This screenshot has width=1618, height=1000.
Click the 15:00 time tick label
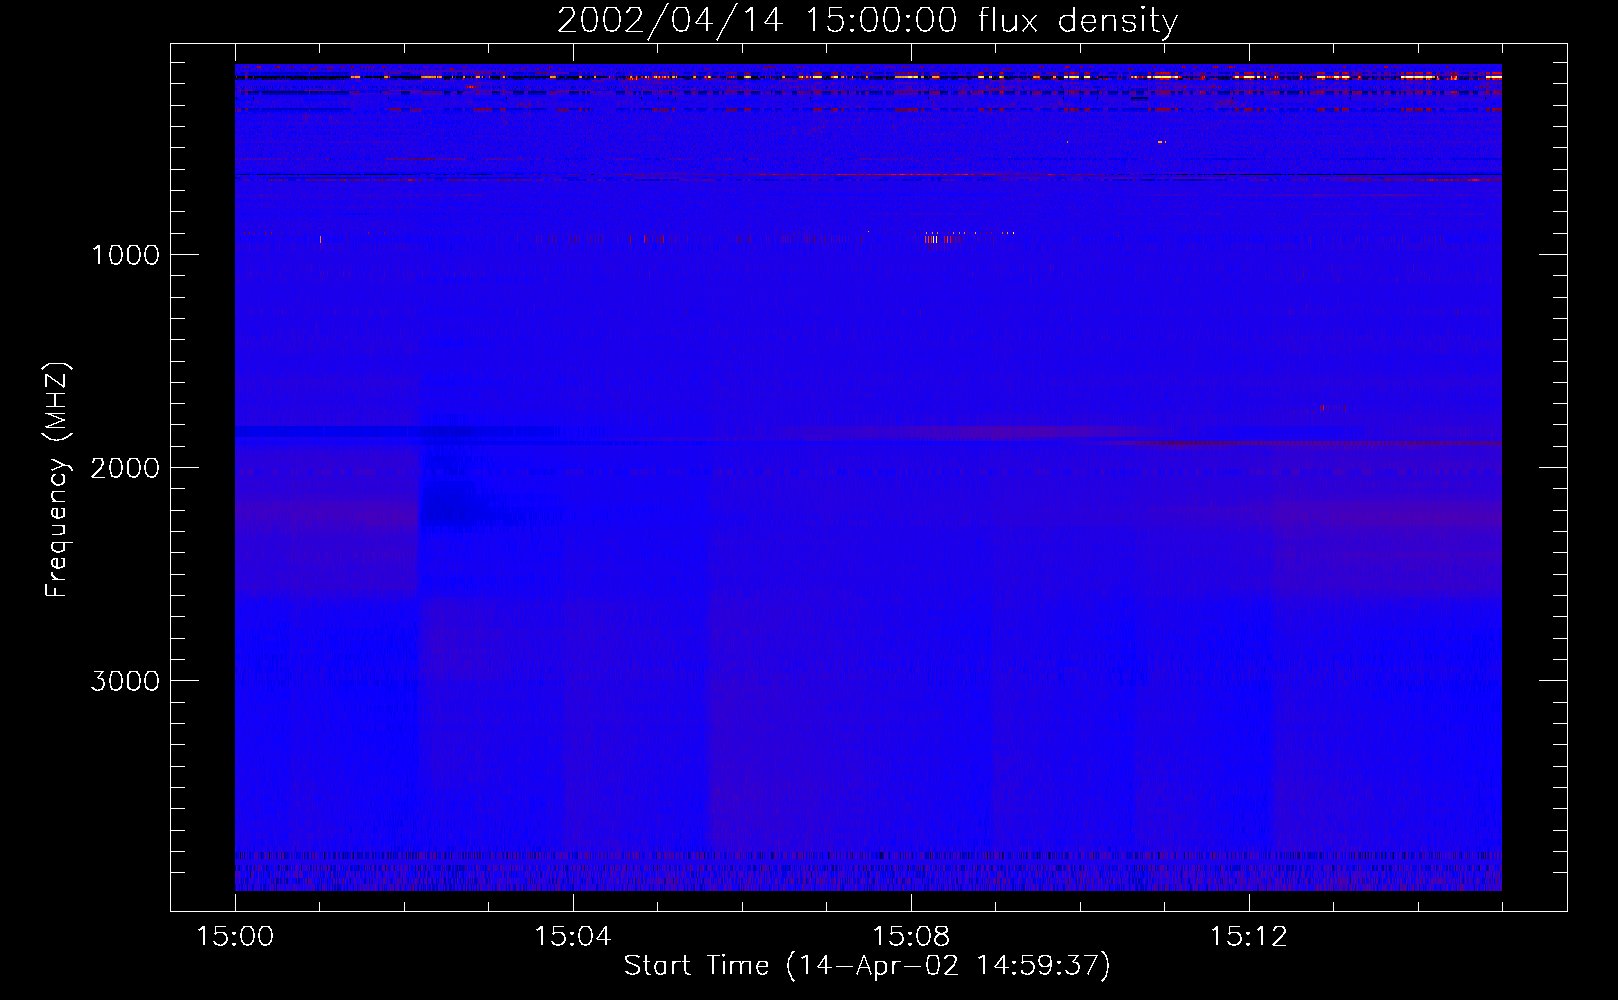pyautogui.click(x=235, y=937)
